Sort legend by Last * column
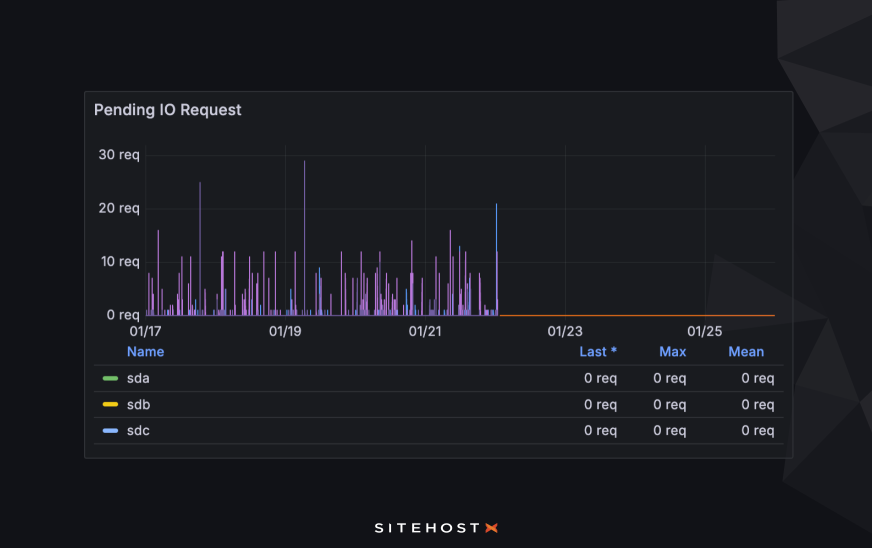Image resolution: width=872 pixels, height=548 pixels. [x=598, y=352]
